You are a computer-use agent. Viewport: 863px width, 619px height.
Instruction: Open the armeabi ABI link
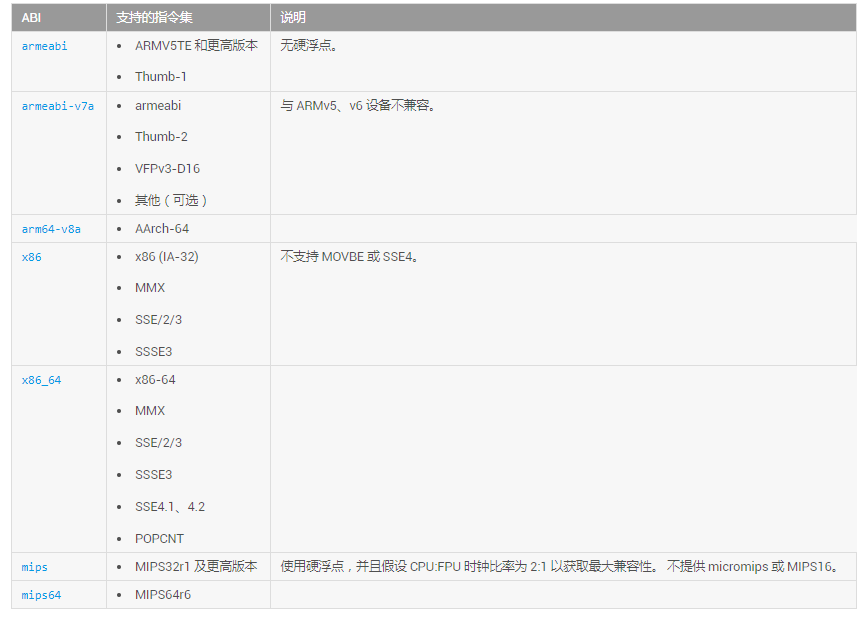click(x=44, y=46)
